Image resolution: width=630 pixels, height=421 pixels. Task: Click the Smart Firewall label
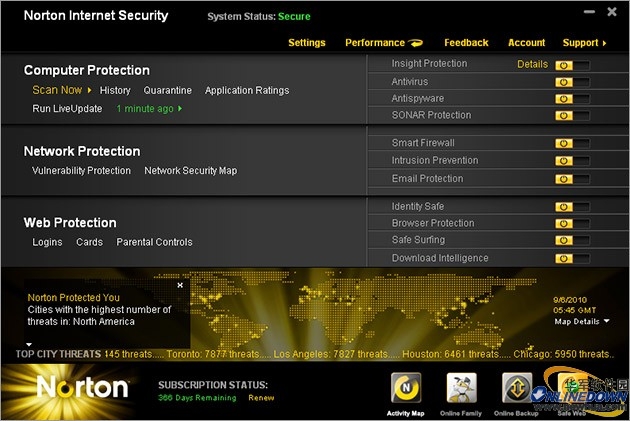click(x=423, y=143)
